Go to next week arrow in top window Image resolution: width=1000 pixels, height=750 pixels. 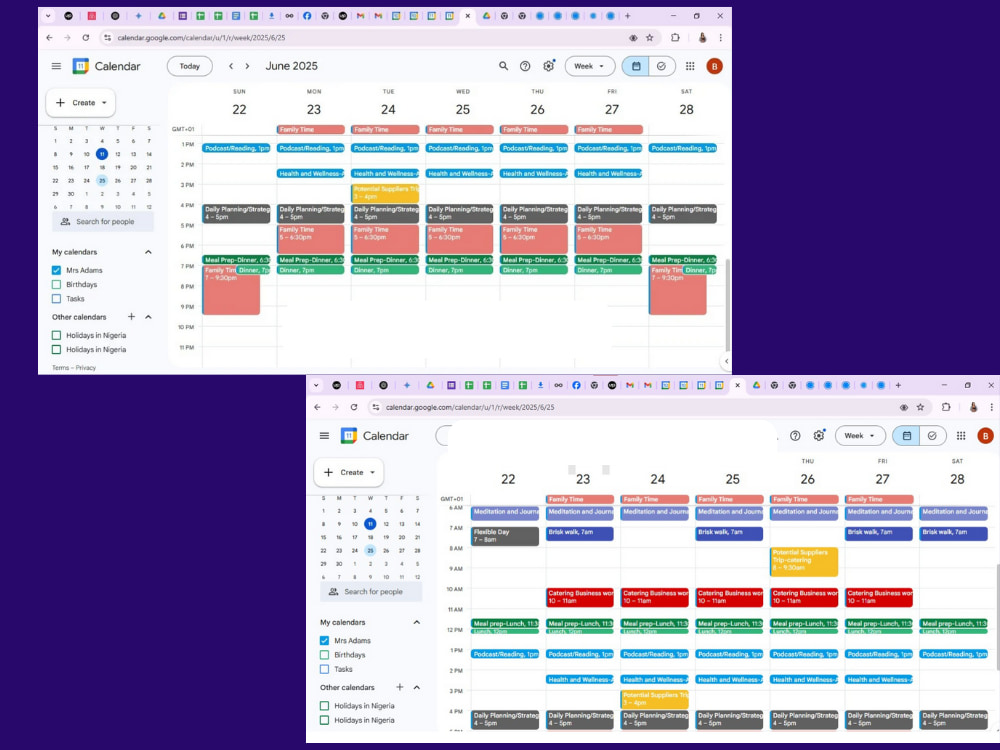coord(247,66)
